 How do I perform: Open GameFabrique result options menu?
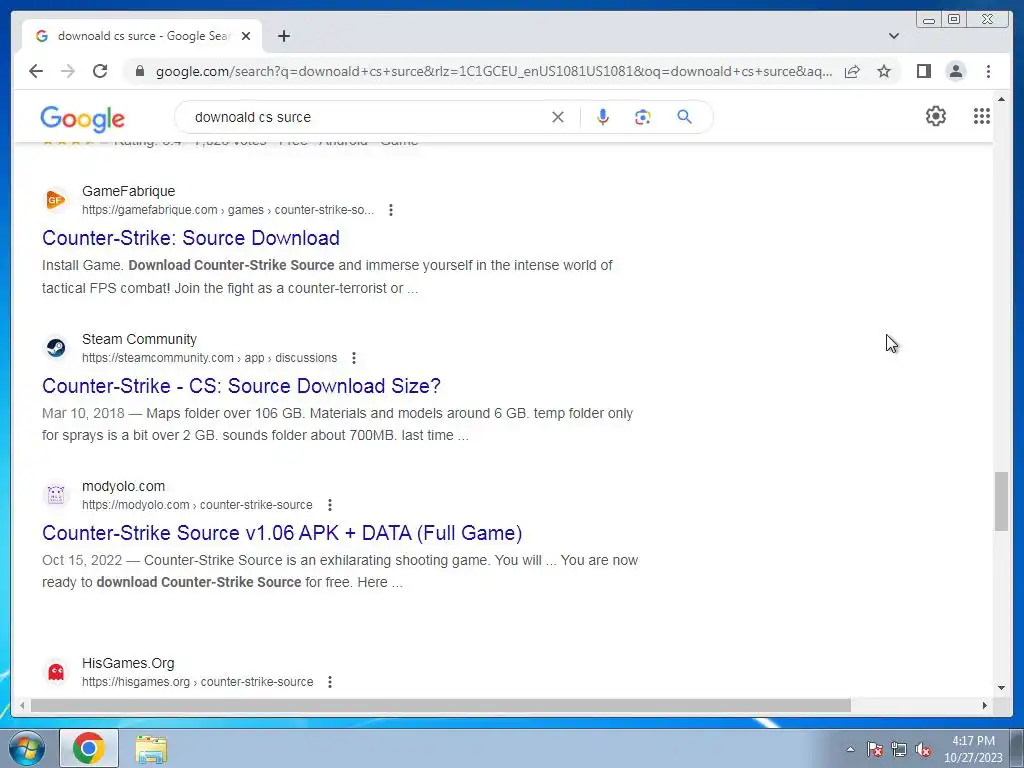[391, 210]
